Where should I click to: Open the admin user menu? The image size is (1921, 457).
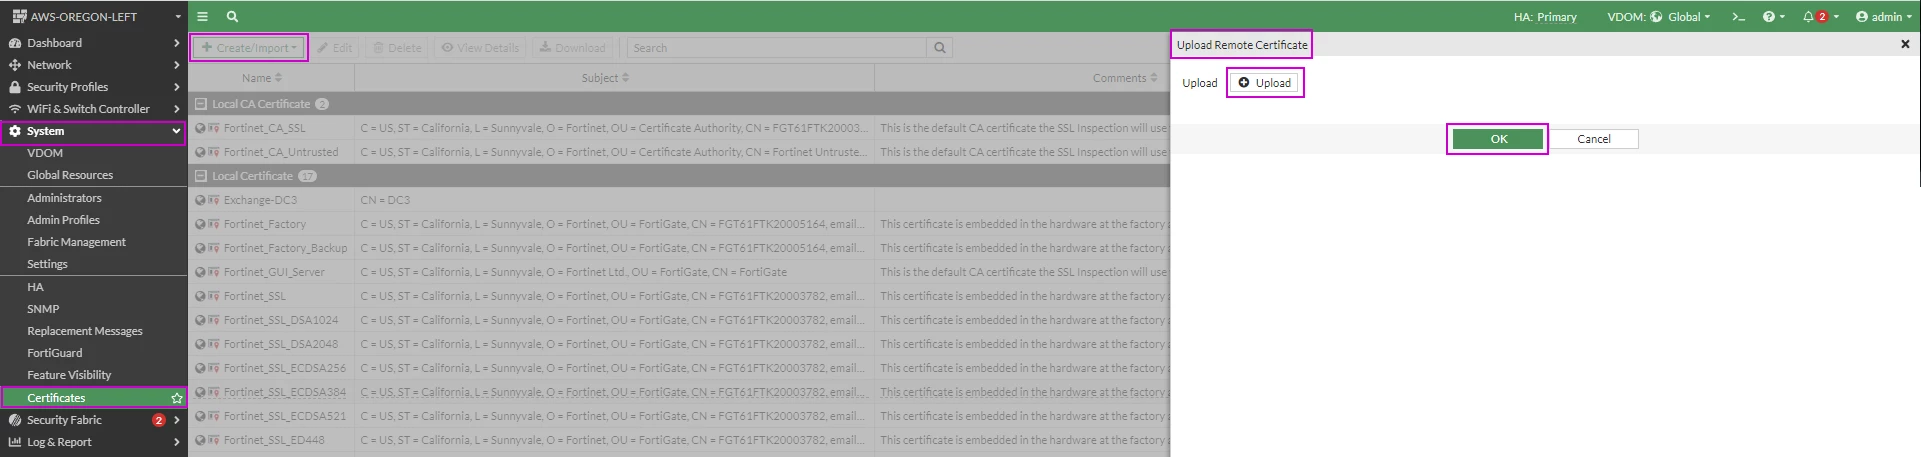1883,16
